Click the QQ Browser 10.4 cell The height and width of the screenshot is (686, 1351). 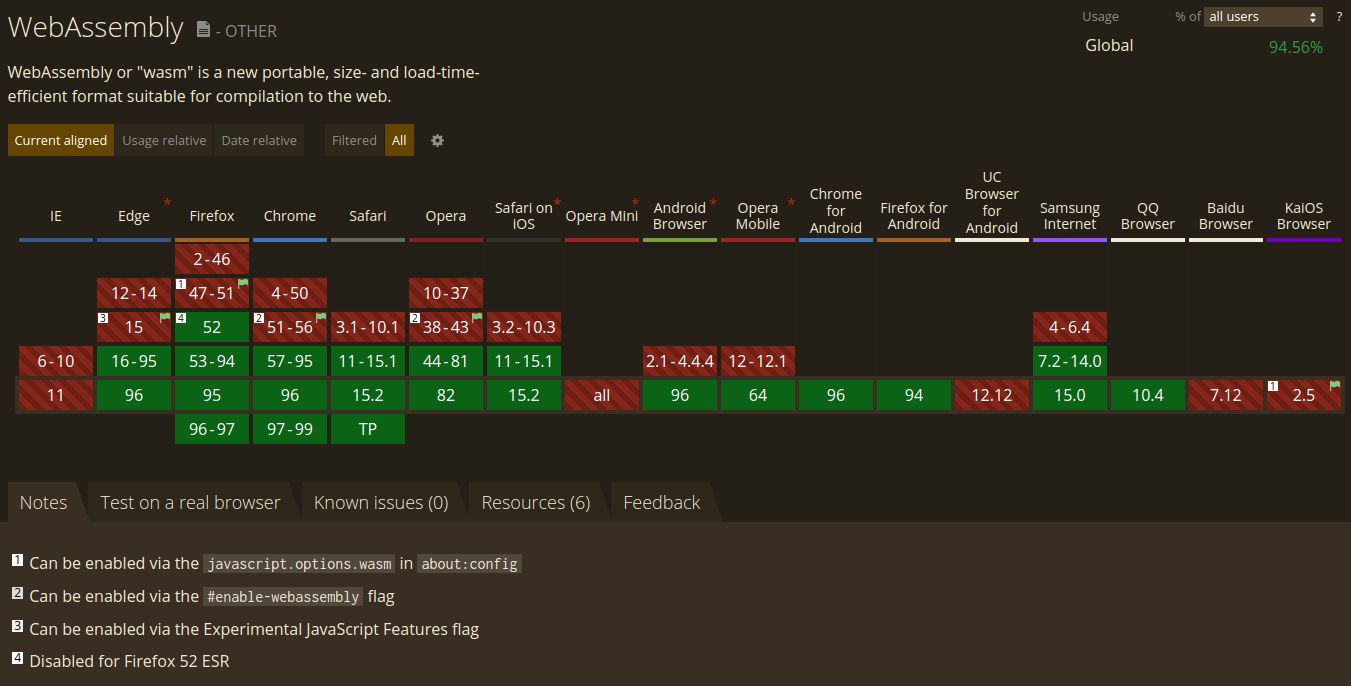click(1148, 395)
